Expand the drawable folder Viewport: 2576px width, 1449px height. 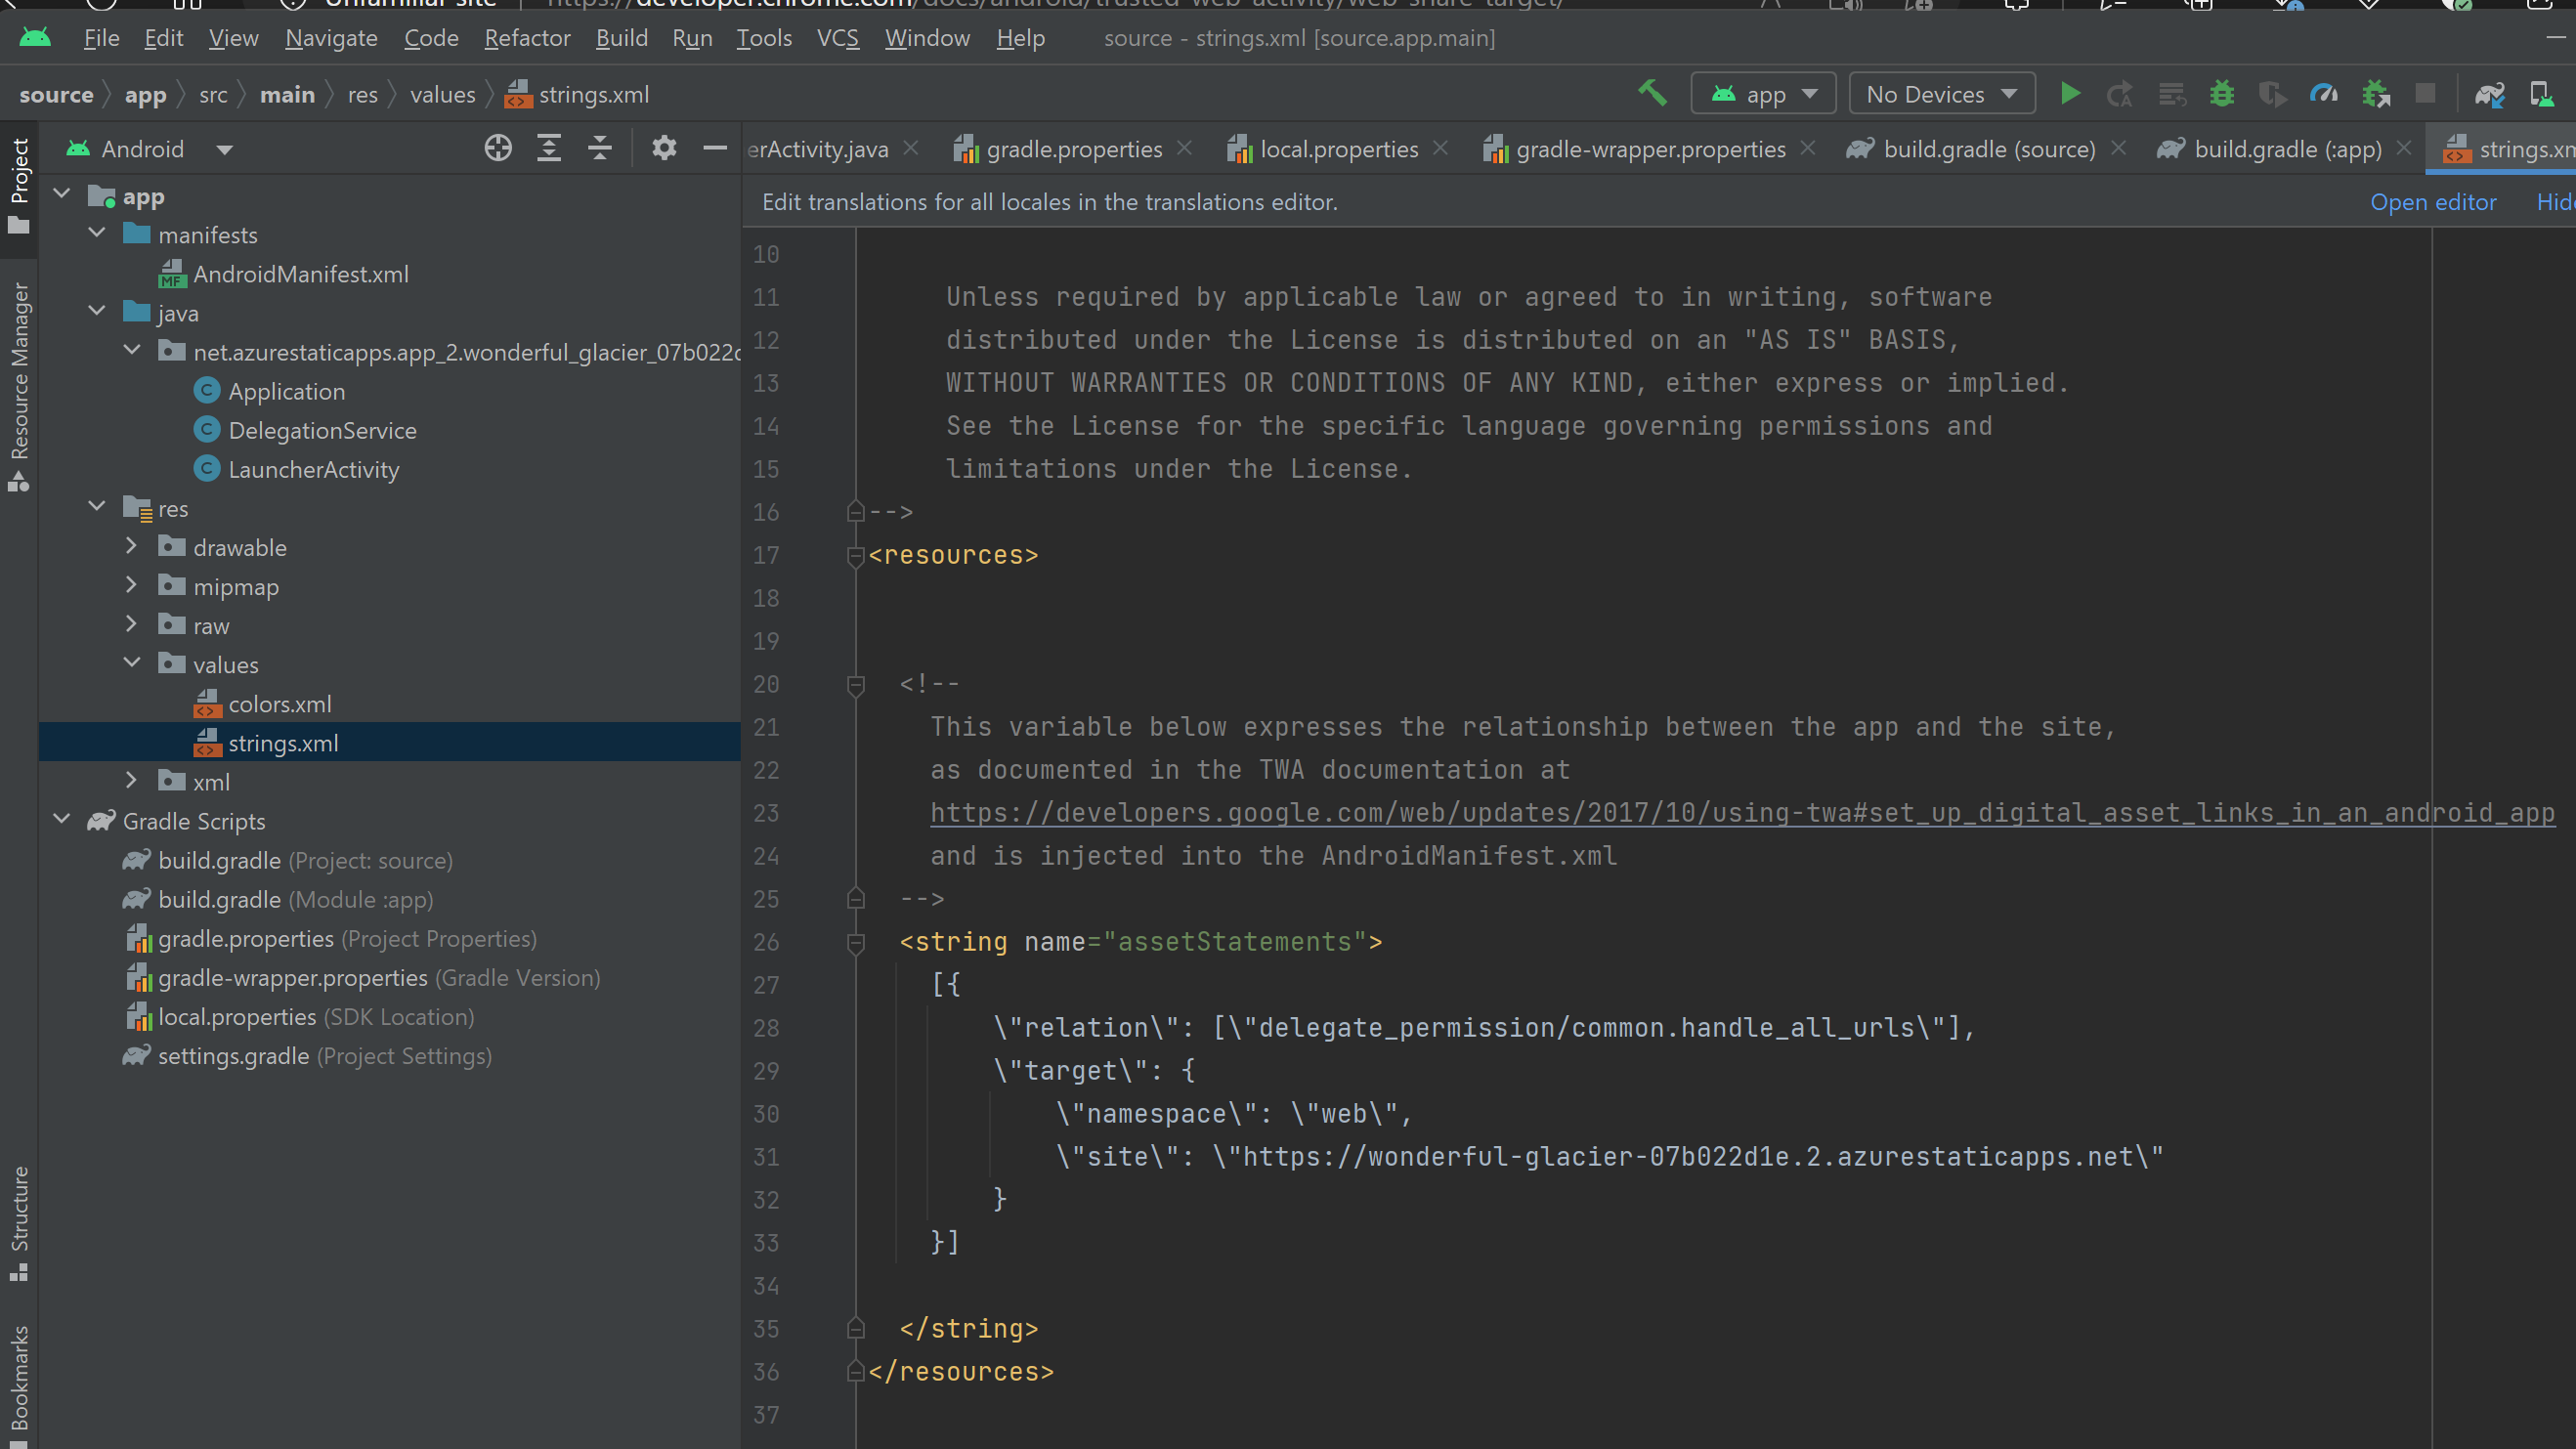[131, 546]
